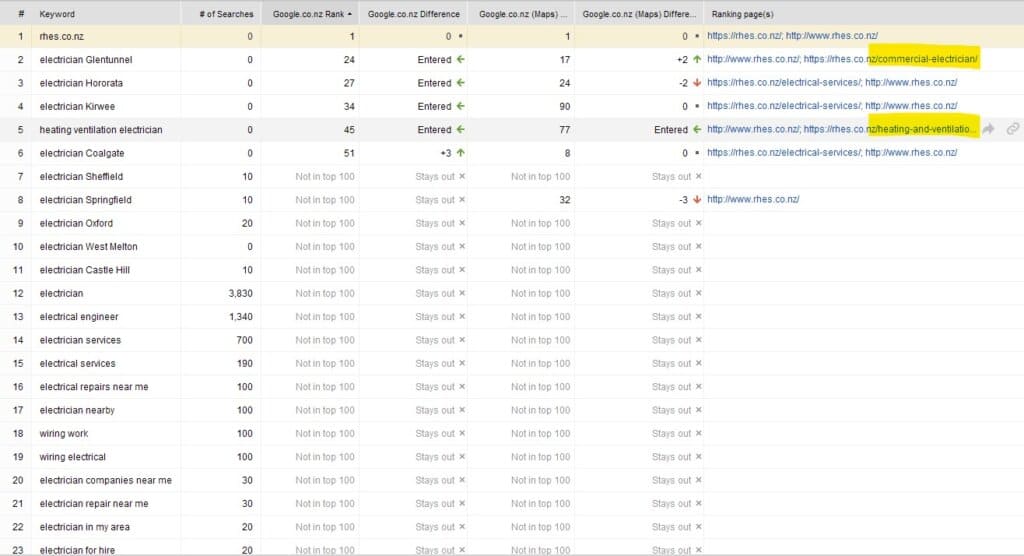Open the electrical-services link in the electrician Hororata row
The width and height of the screenshot is (1024, 556).
[x=784, y=82]
